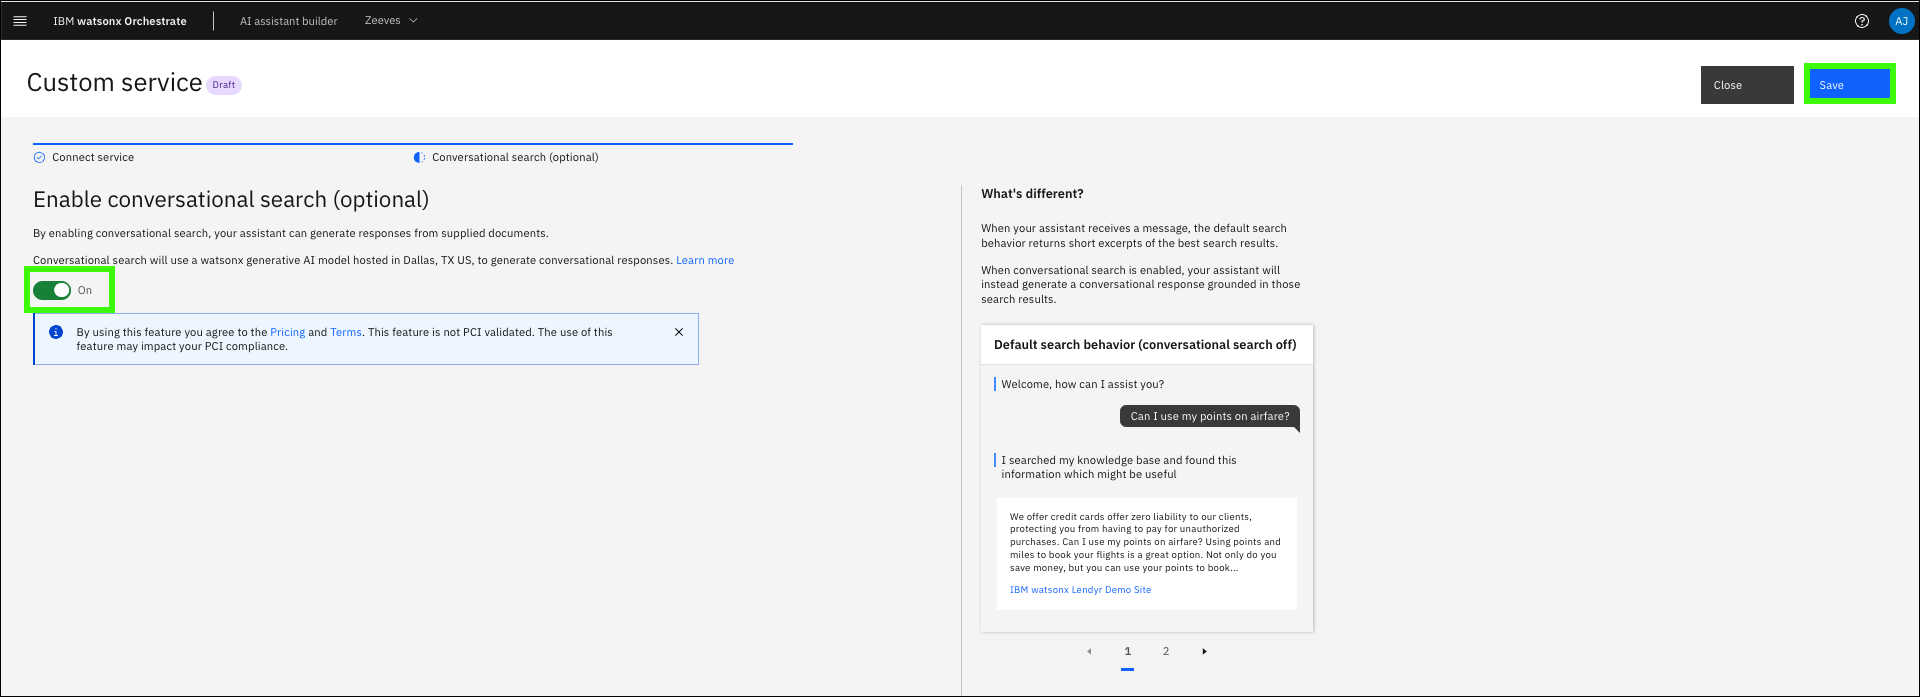1920x697 pixels.
Task: Open the IBM watsonx Lendyr Demo Site link
Action: click(1080, 590)
